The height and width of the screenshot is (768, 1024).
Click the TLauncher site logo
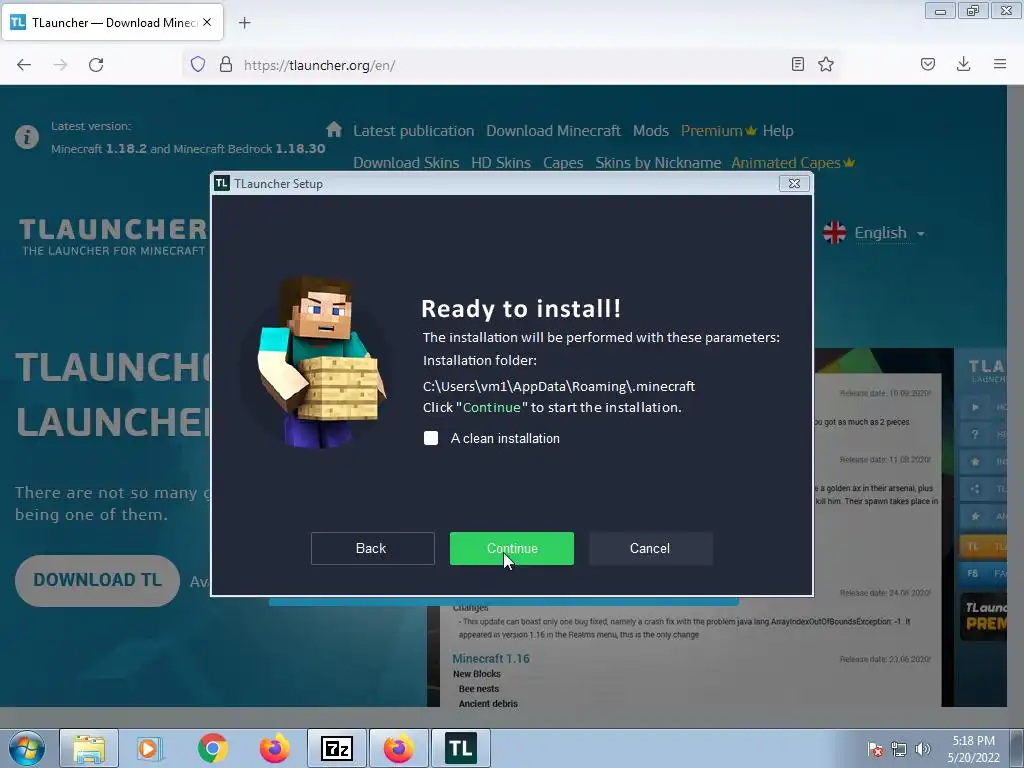(112, 236)
